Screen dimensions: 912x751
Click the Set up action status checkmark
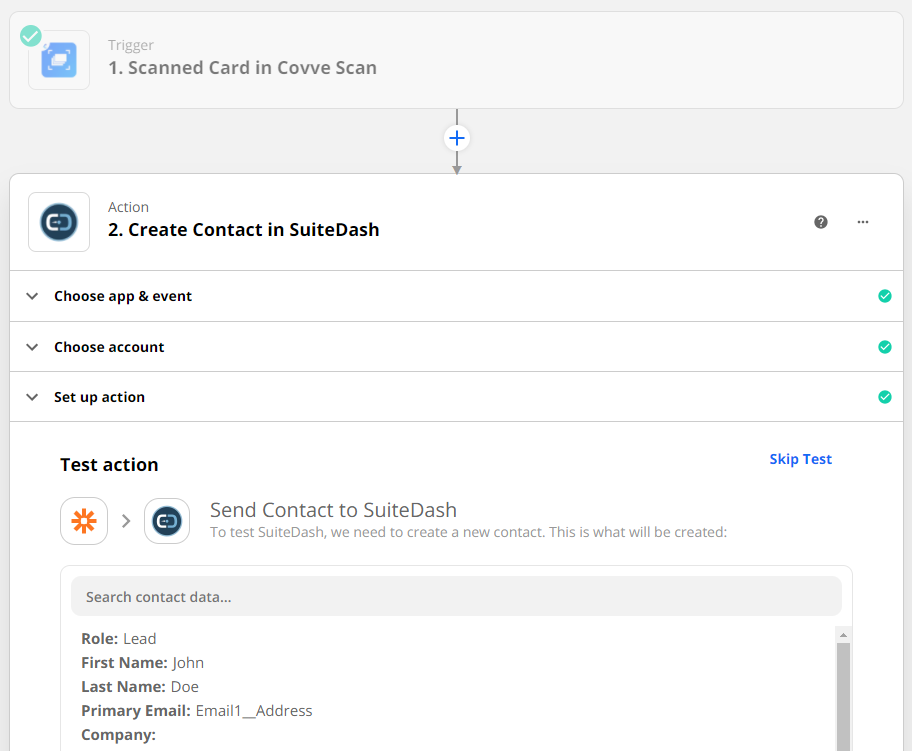tap(884, 397)
